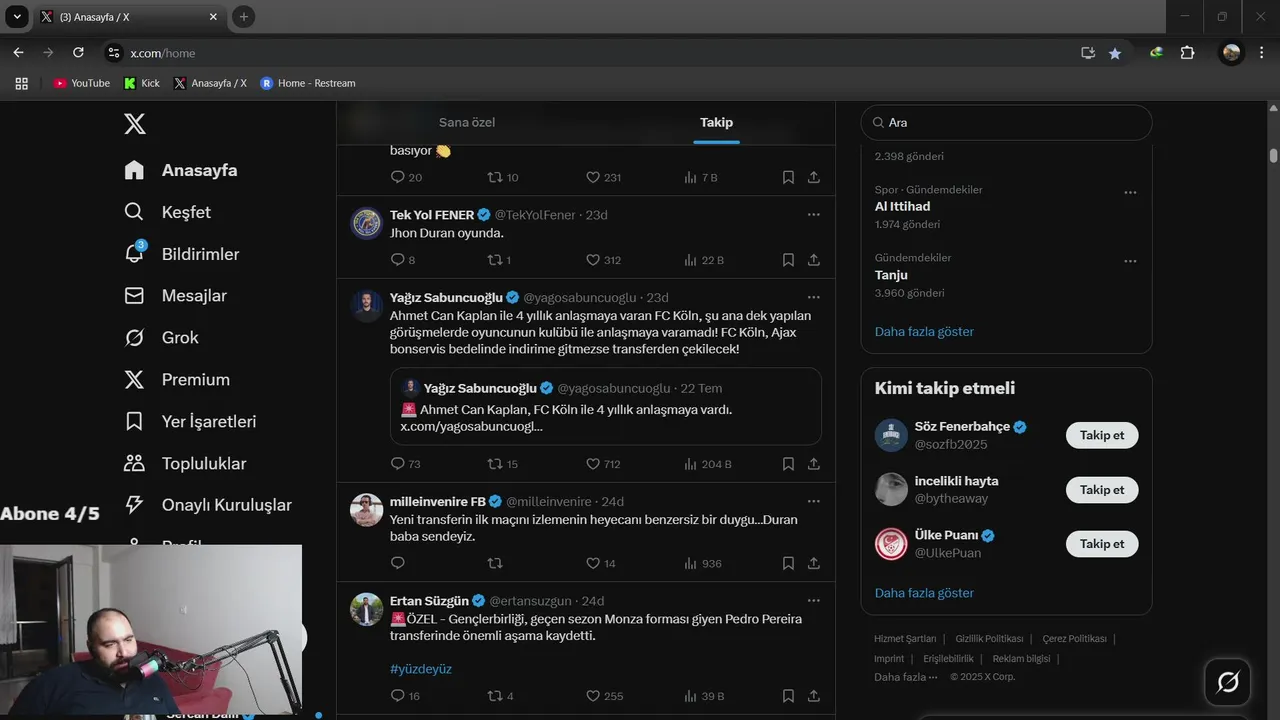This screenshot has height=720, width=1280.
Task: Open new browser tab
Action: pos(244,17)
